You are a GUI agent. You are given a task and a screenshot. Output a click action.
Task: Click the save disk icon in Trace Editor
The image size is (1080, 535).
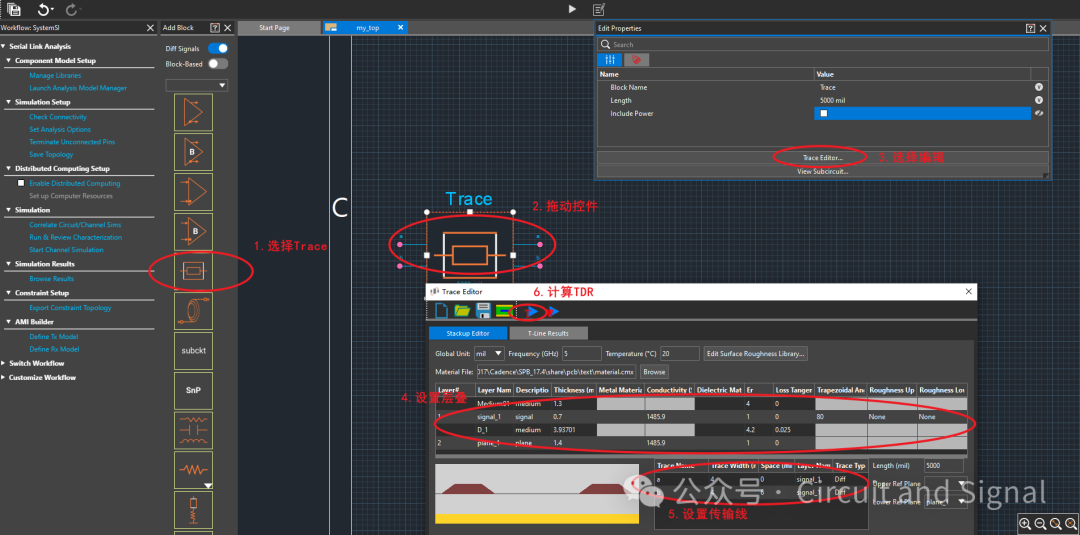(483, 311)
